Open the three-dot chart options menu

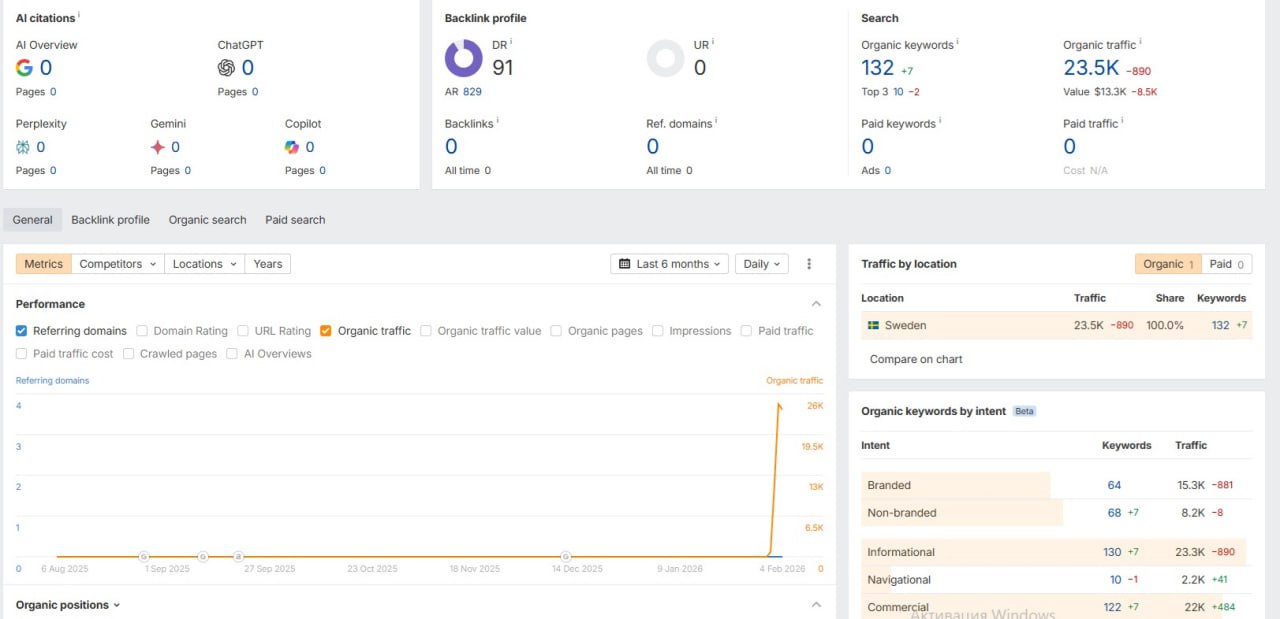(x=809, y=264)
